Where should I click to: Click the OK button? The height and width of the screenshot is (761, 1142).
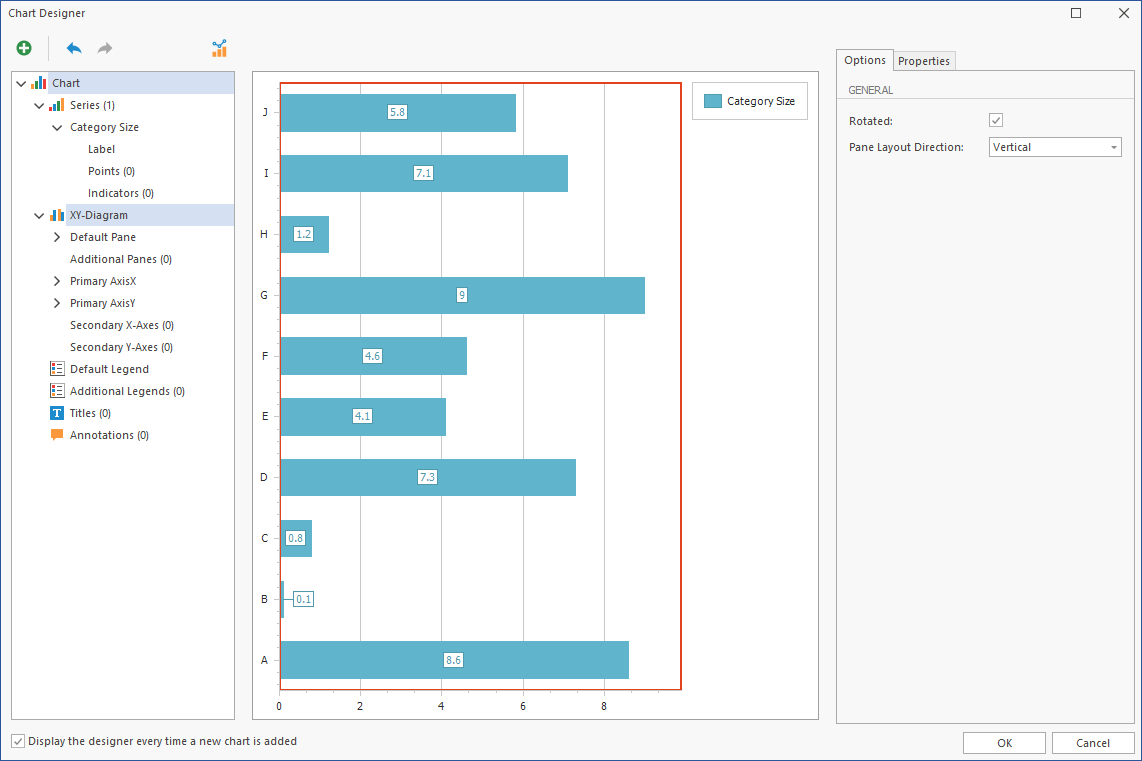(1004, 743)
